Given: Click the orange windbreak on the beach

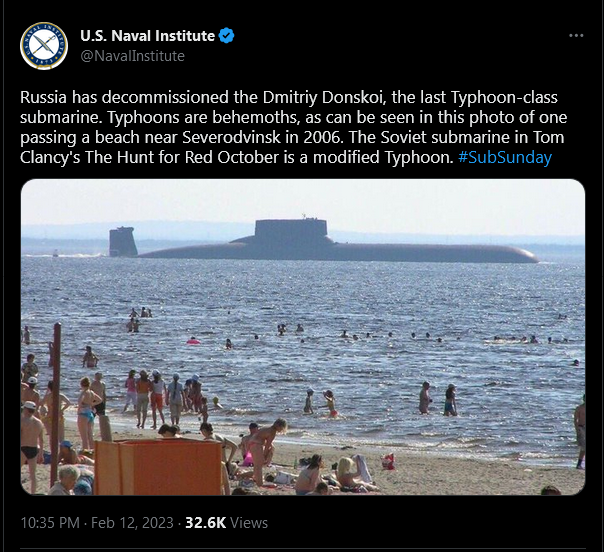Looking at the screenshot, I should pos(158,467).
